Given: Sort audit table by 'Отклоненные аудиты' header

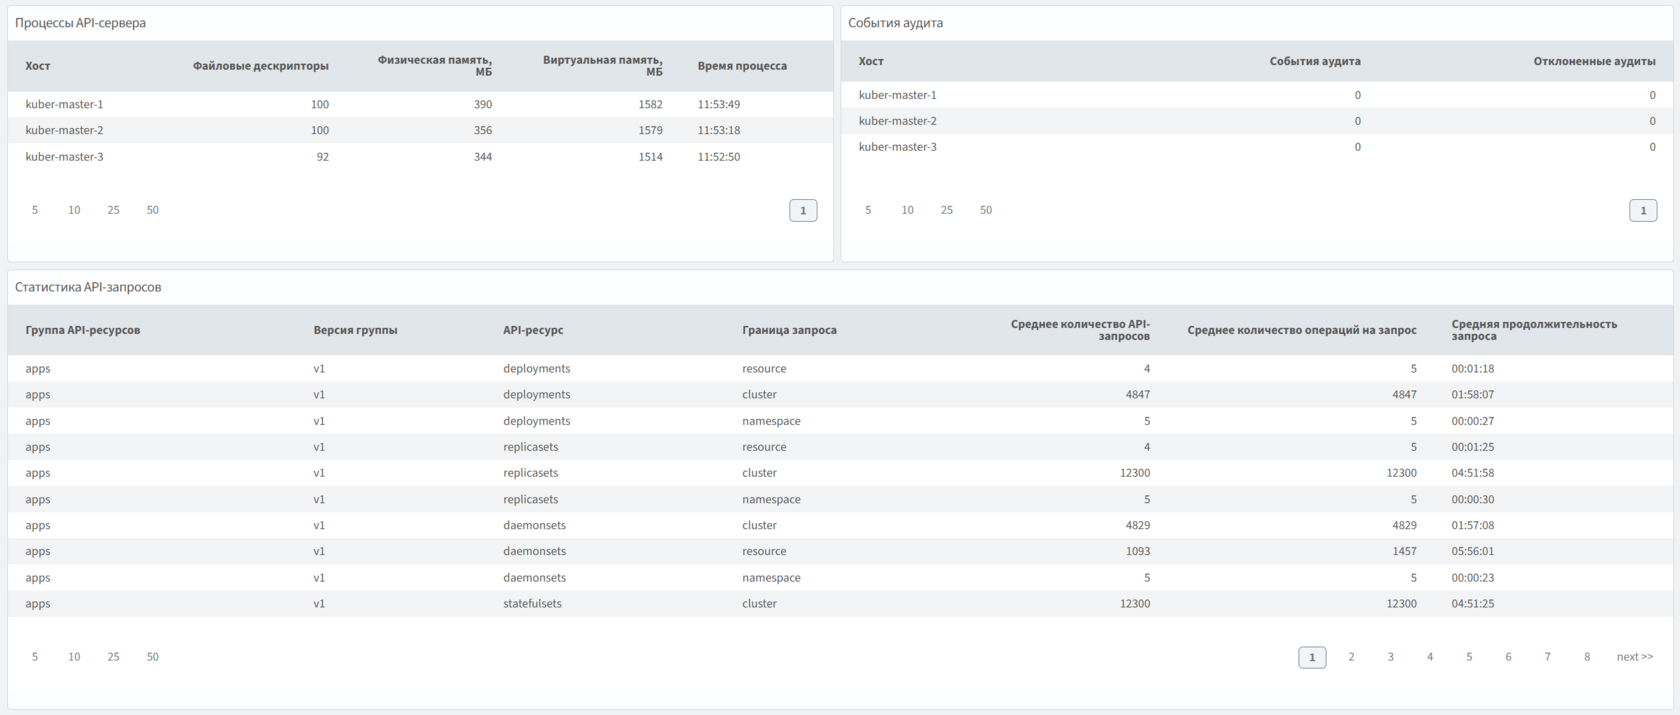Looking at the screenshot, I should 1594,61.
